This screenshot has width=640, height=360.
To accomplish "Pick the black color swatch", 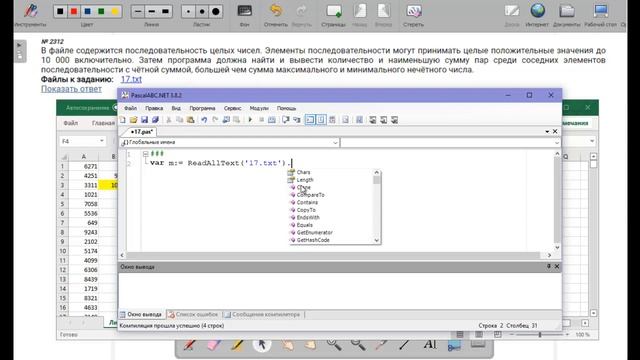I will click(x=60, y=11).
